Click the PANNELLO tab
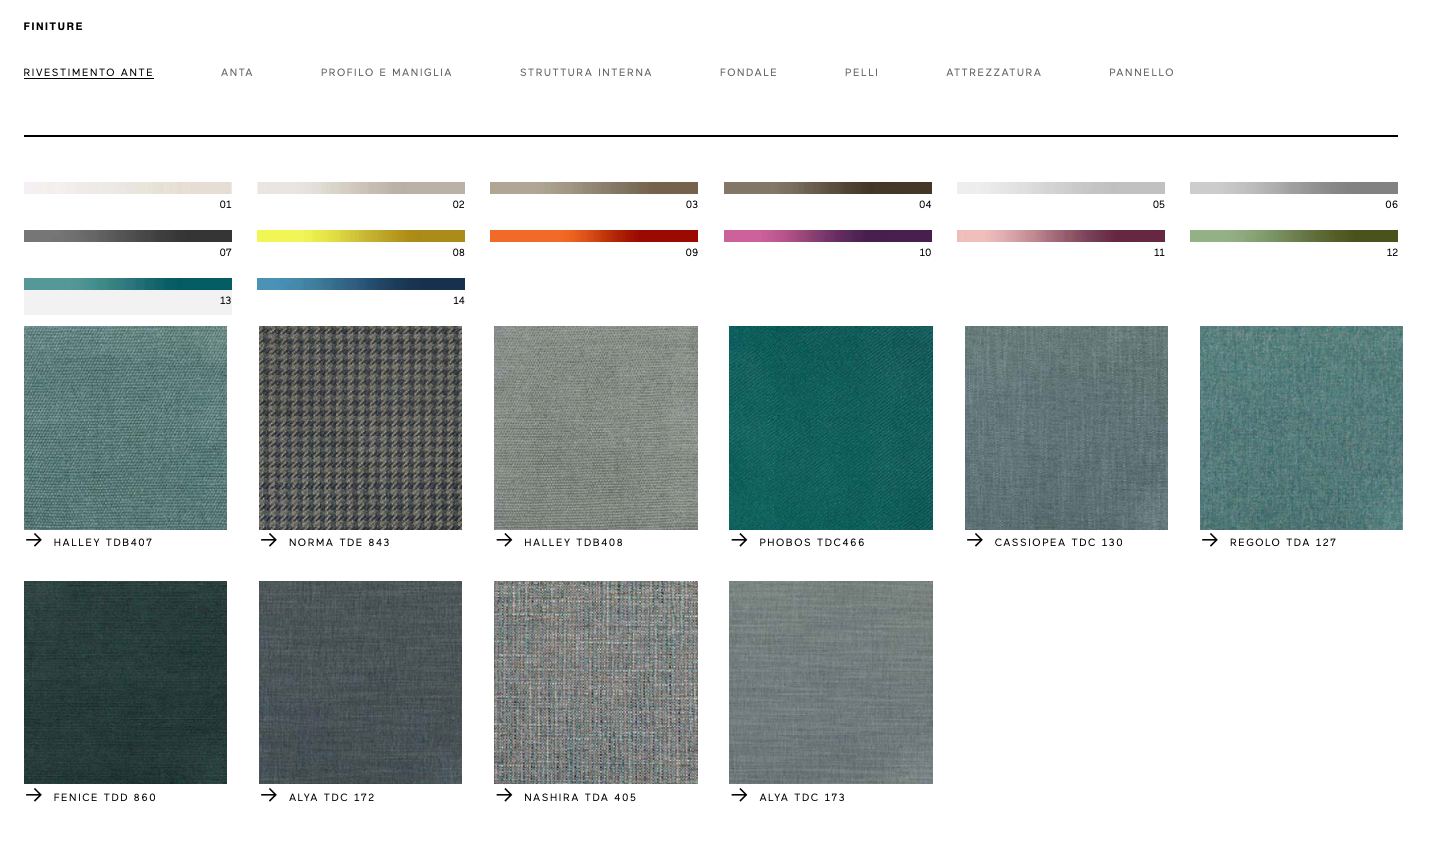Image resolution: width=1450 pixels, height=850 pixels. click(1141, 73)
